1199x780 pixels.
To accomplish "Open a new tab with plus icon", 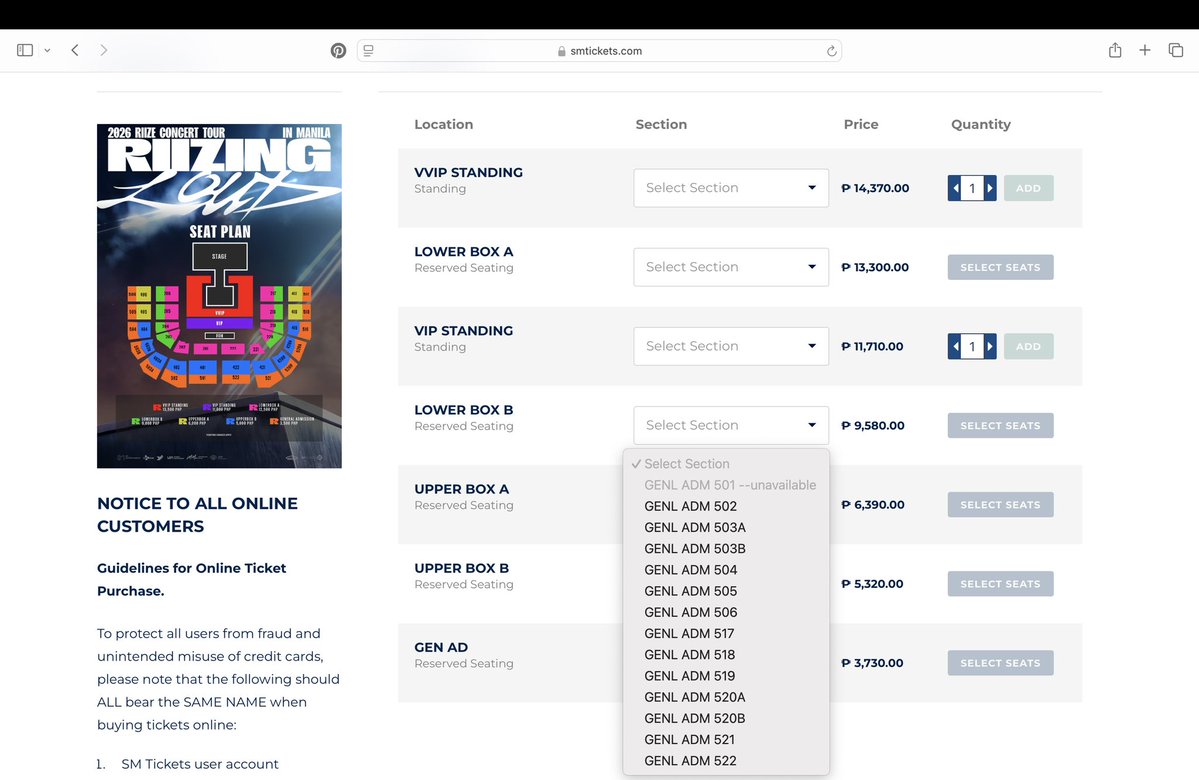I will (x=1145, y=50).
